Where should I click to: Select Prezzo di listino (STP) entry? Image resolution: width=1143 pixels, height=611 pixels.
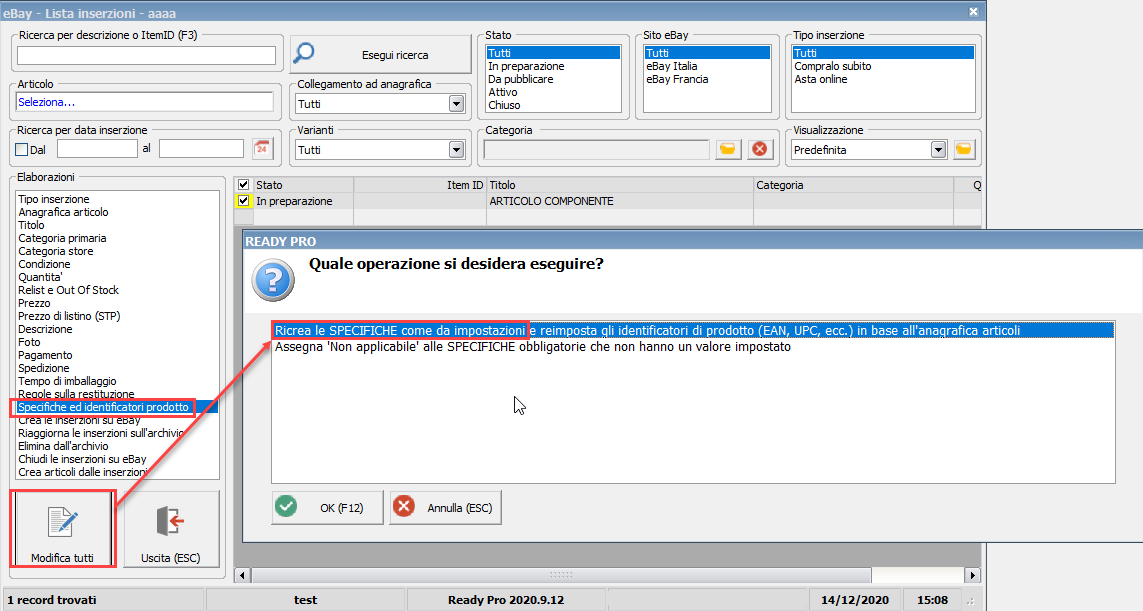117,316
